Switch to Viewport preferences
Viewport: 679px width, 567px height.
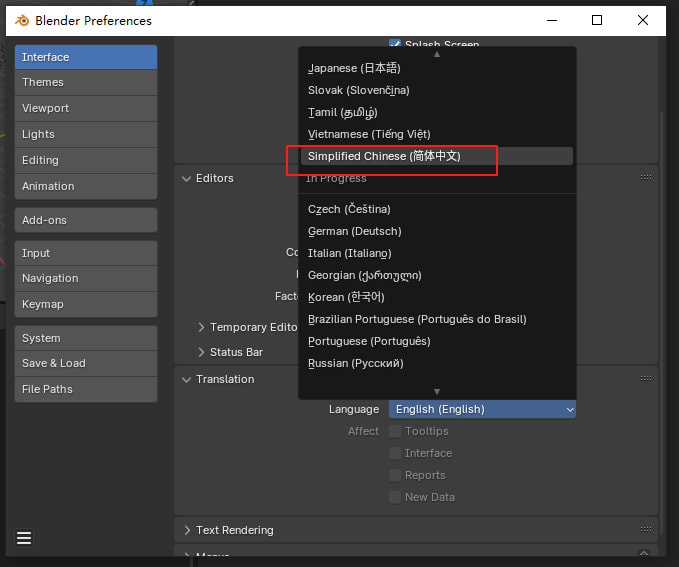86,108
